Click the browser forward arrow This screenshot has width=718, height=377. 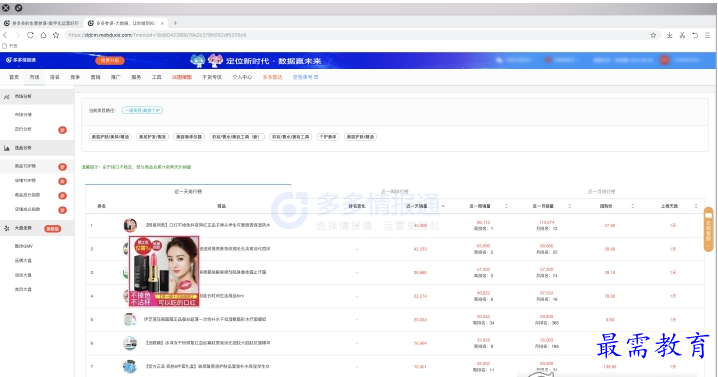[17, 35]
